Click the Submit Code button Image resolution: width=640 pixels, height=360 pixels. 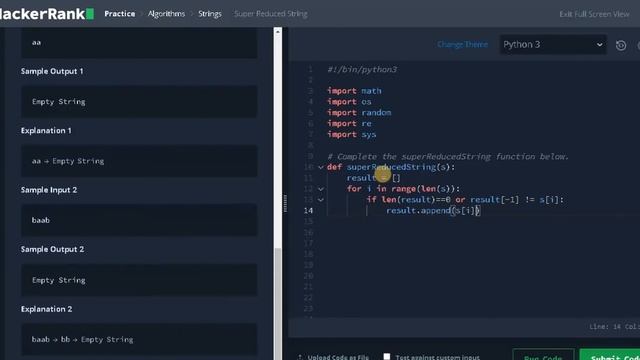click(x=610, y=355)
